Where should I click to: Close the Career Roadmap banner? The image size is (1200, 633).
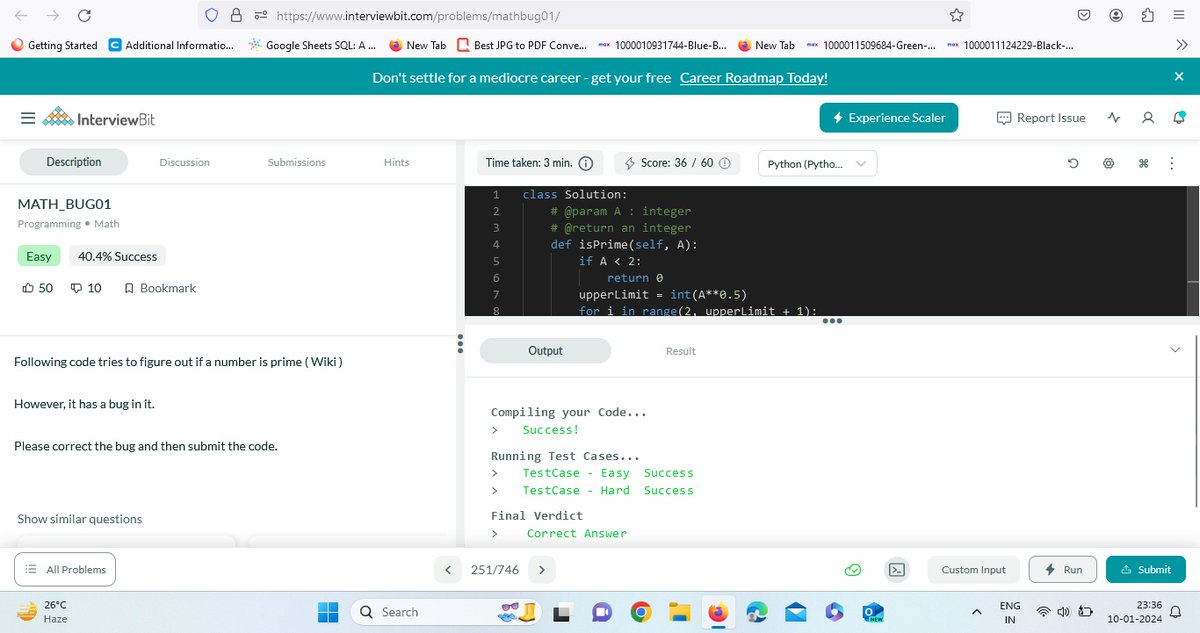1178,77
